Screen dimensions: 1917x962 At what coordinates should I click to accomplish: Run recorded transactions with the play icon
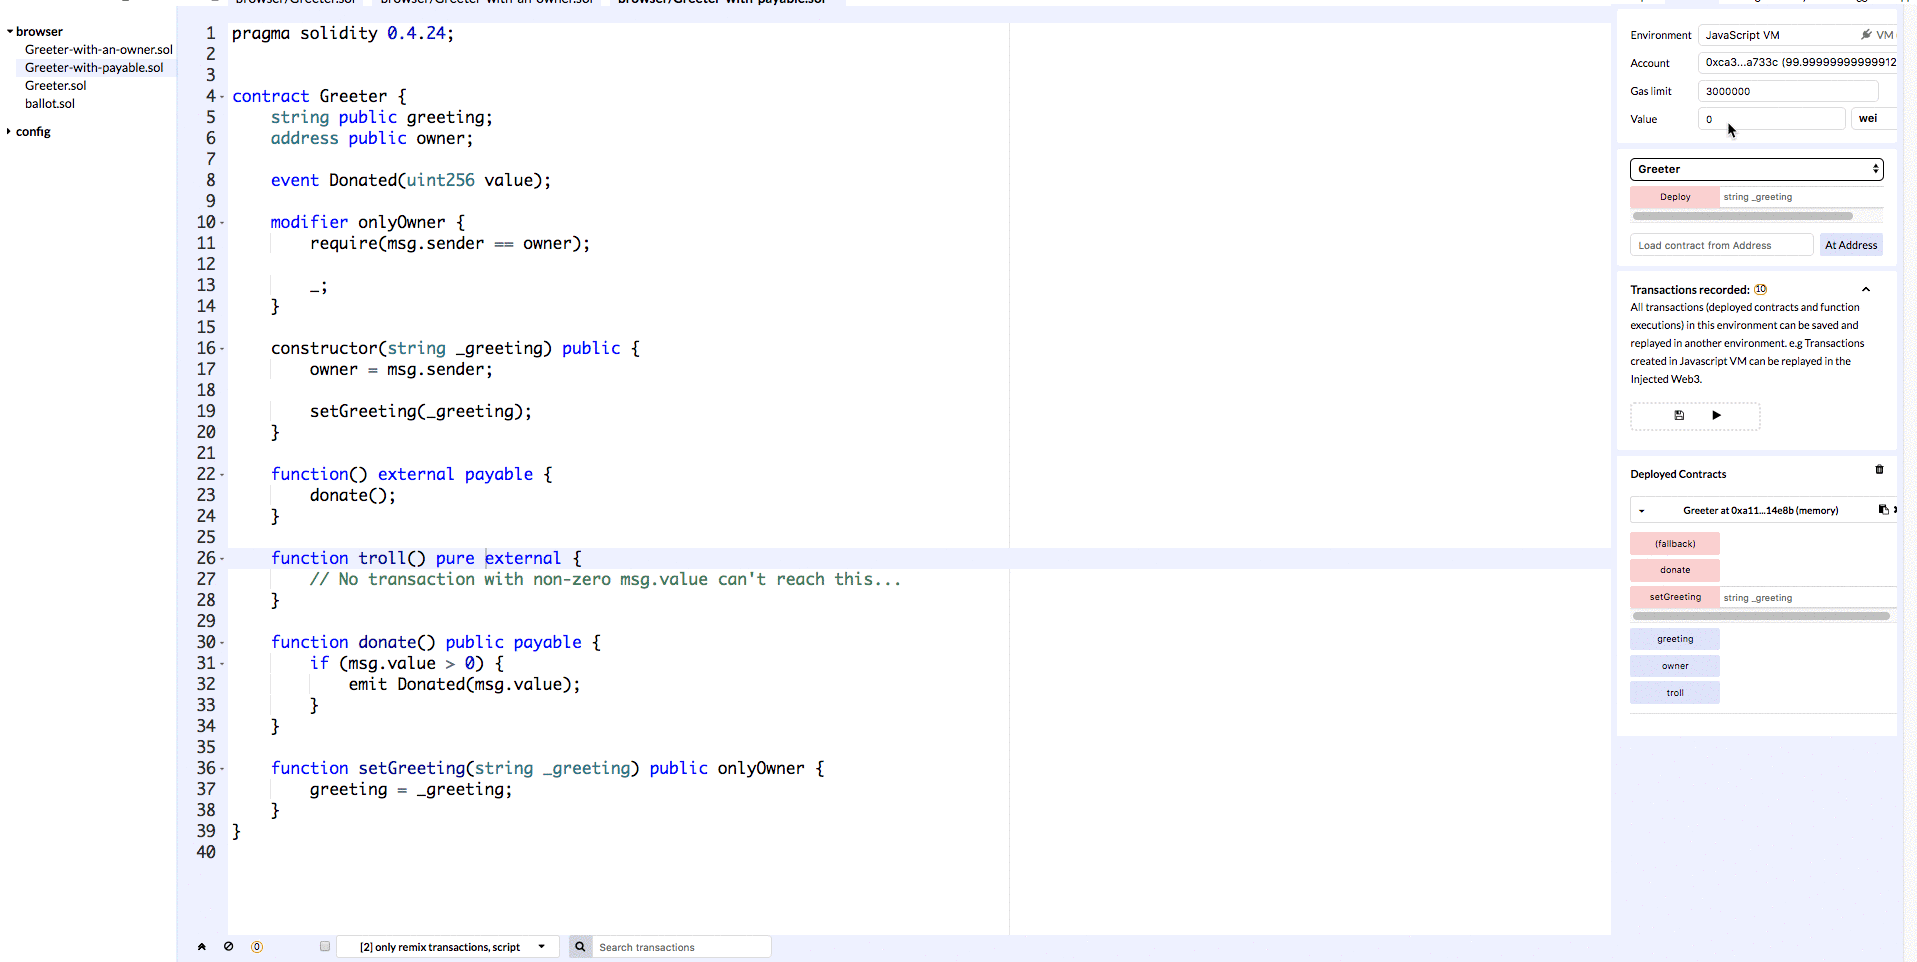tap(1716, 415)
